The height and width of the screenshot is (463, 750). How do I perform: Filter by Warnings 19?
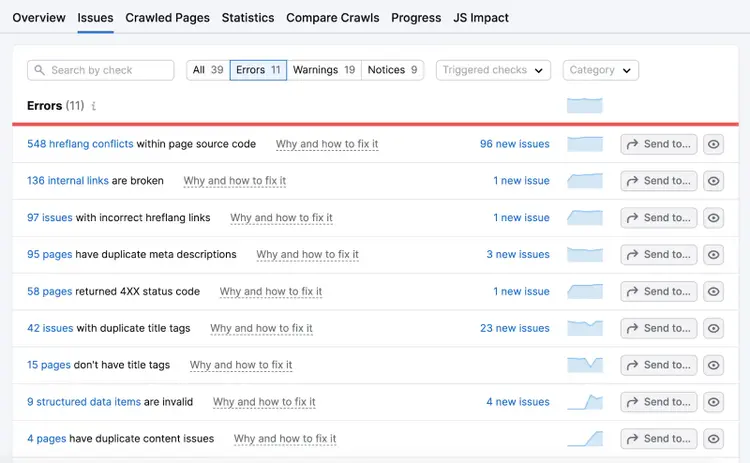324,70
